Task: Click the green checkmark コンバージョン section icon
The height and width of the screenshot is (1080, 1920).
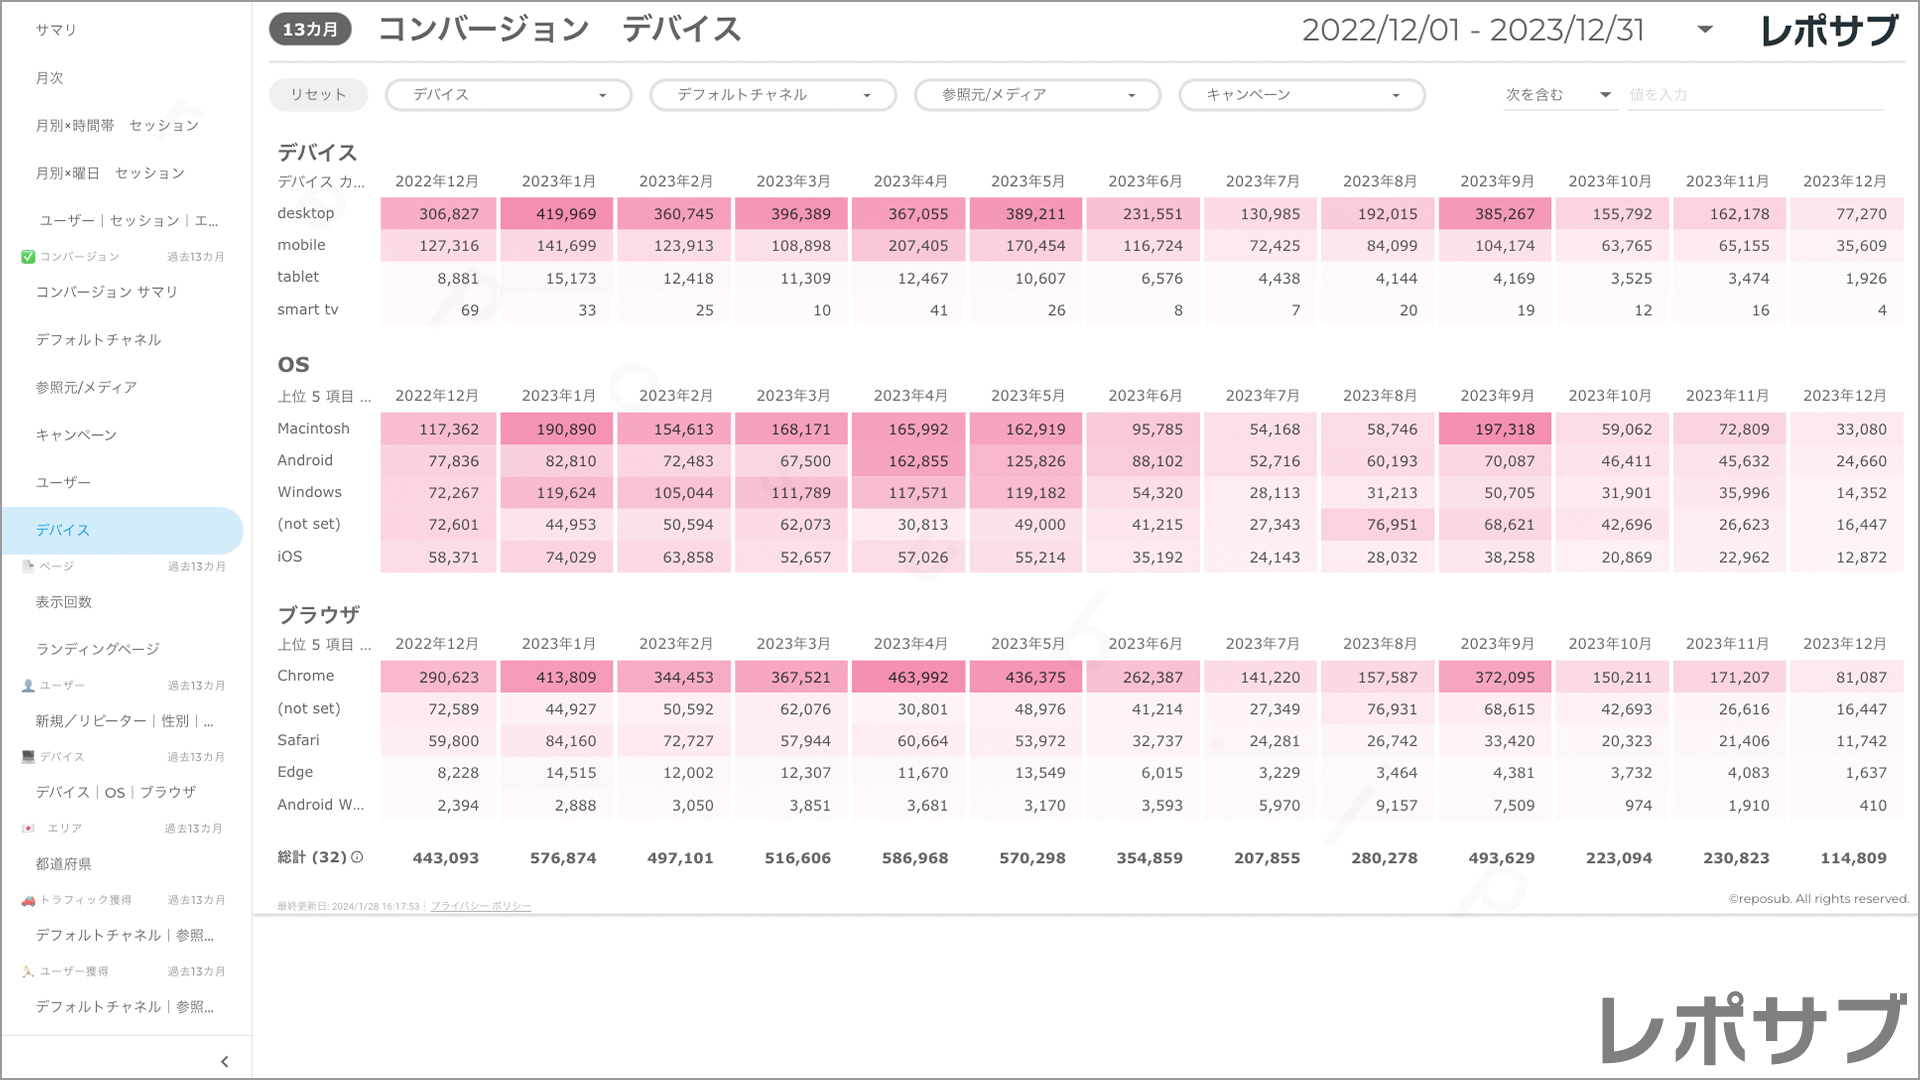Action: pyautogui.click(x=28, y=257)
